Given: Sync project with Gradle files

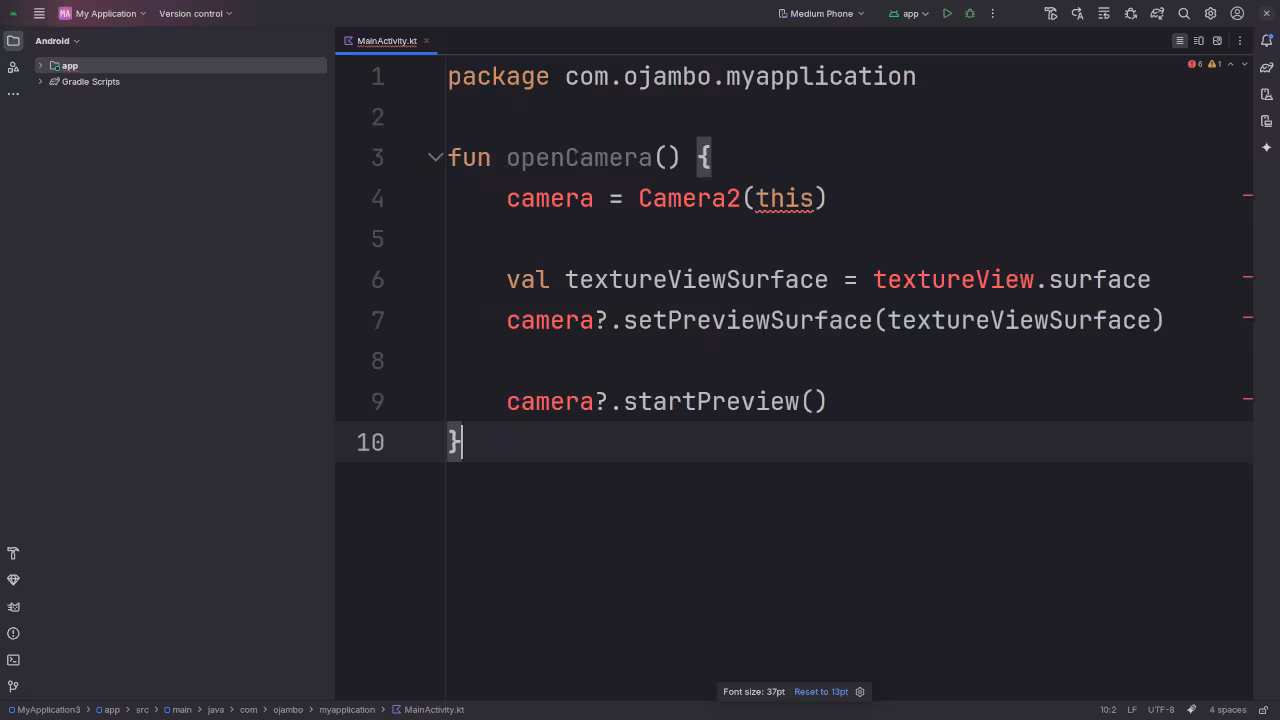Looking at the screenshot, I should 1157,13.
